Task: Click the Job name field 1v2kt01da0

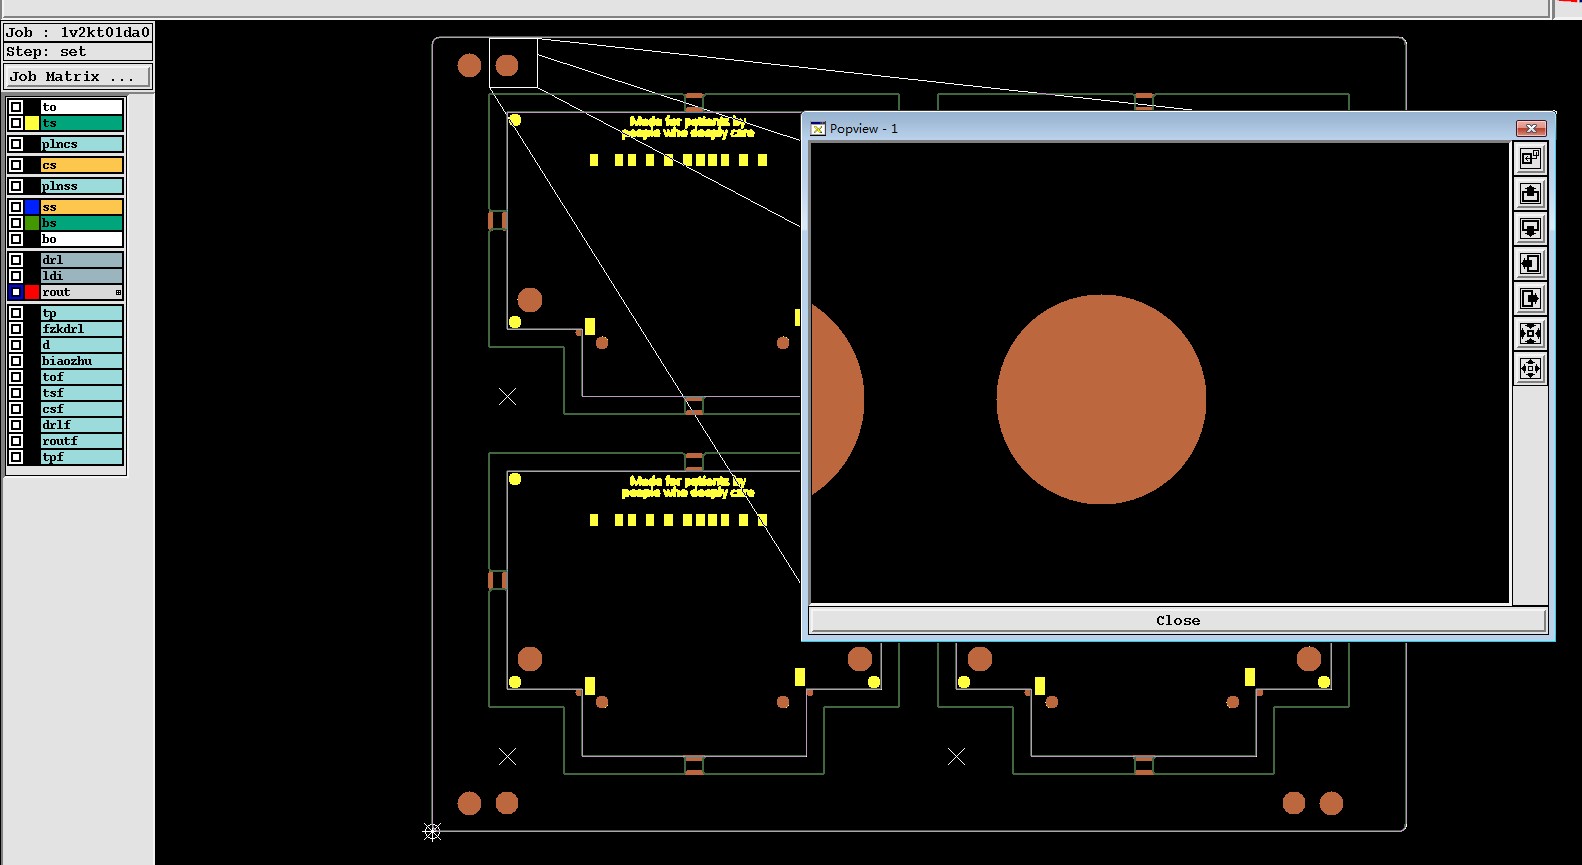Action: [78, 32]
